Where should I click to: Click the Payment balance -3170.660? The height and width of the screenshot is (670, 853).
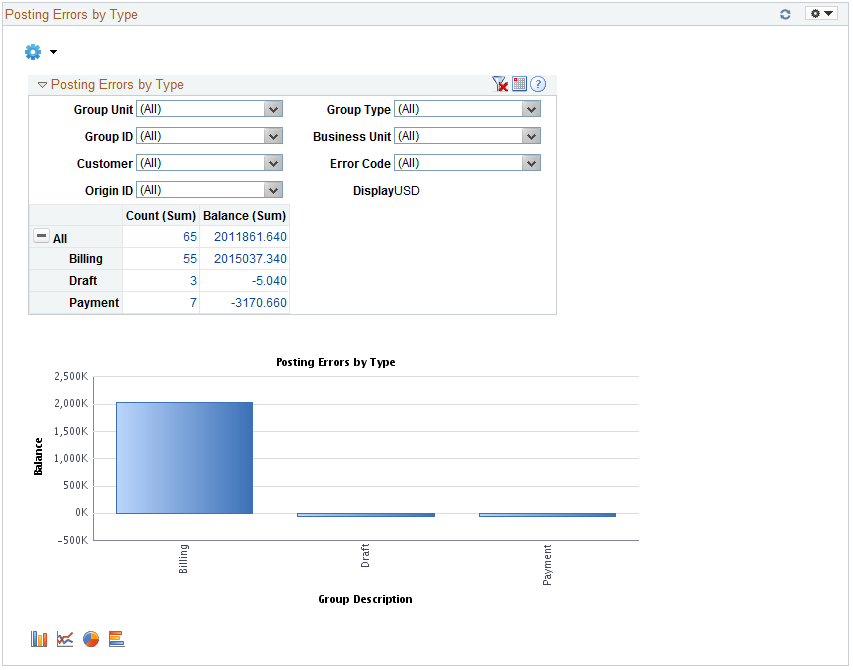point(259,303)
